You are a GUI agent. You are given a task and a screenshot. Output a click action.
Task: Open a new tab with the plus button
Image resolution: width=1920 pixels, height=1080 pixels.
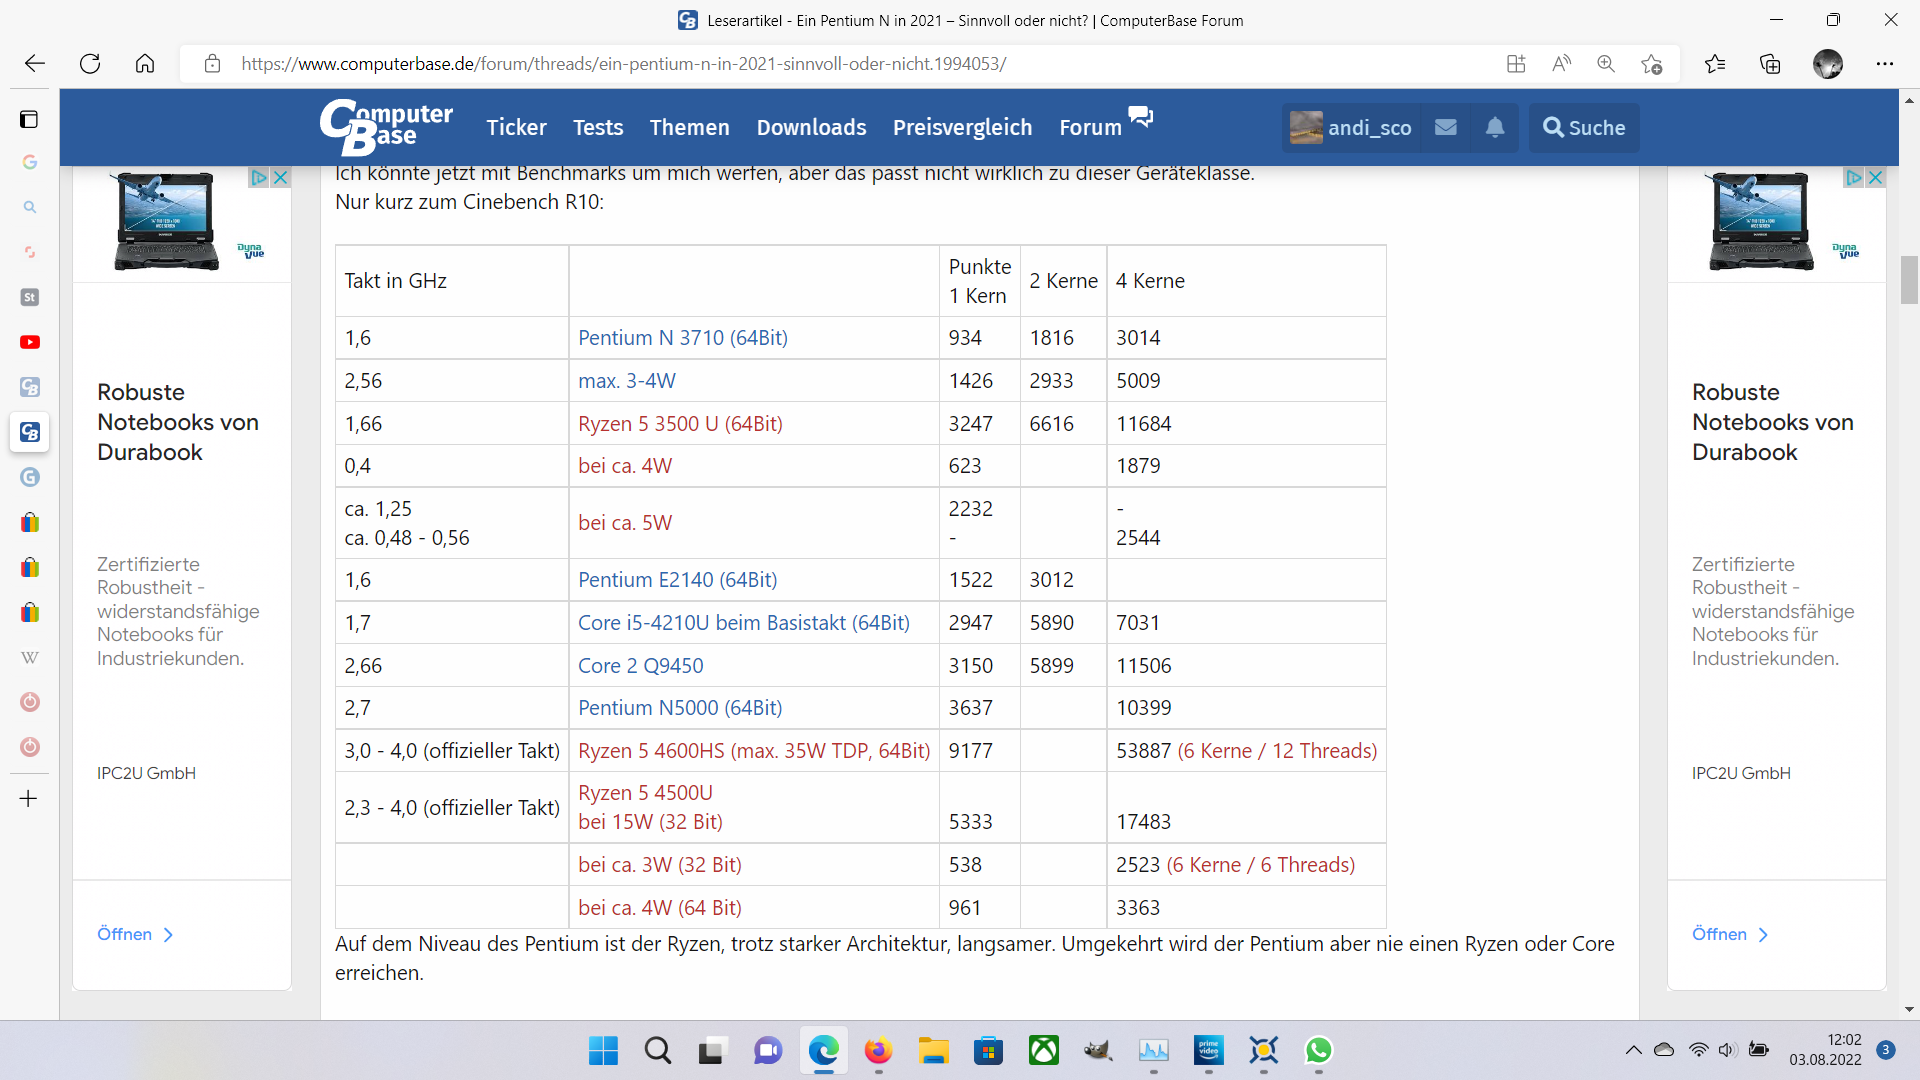click(29, 798)
